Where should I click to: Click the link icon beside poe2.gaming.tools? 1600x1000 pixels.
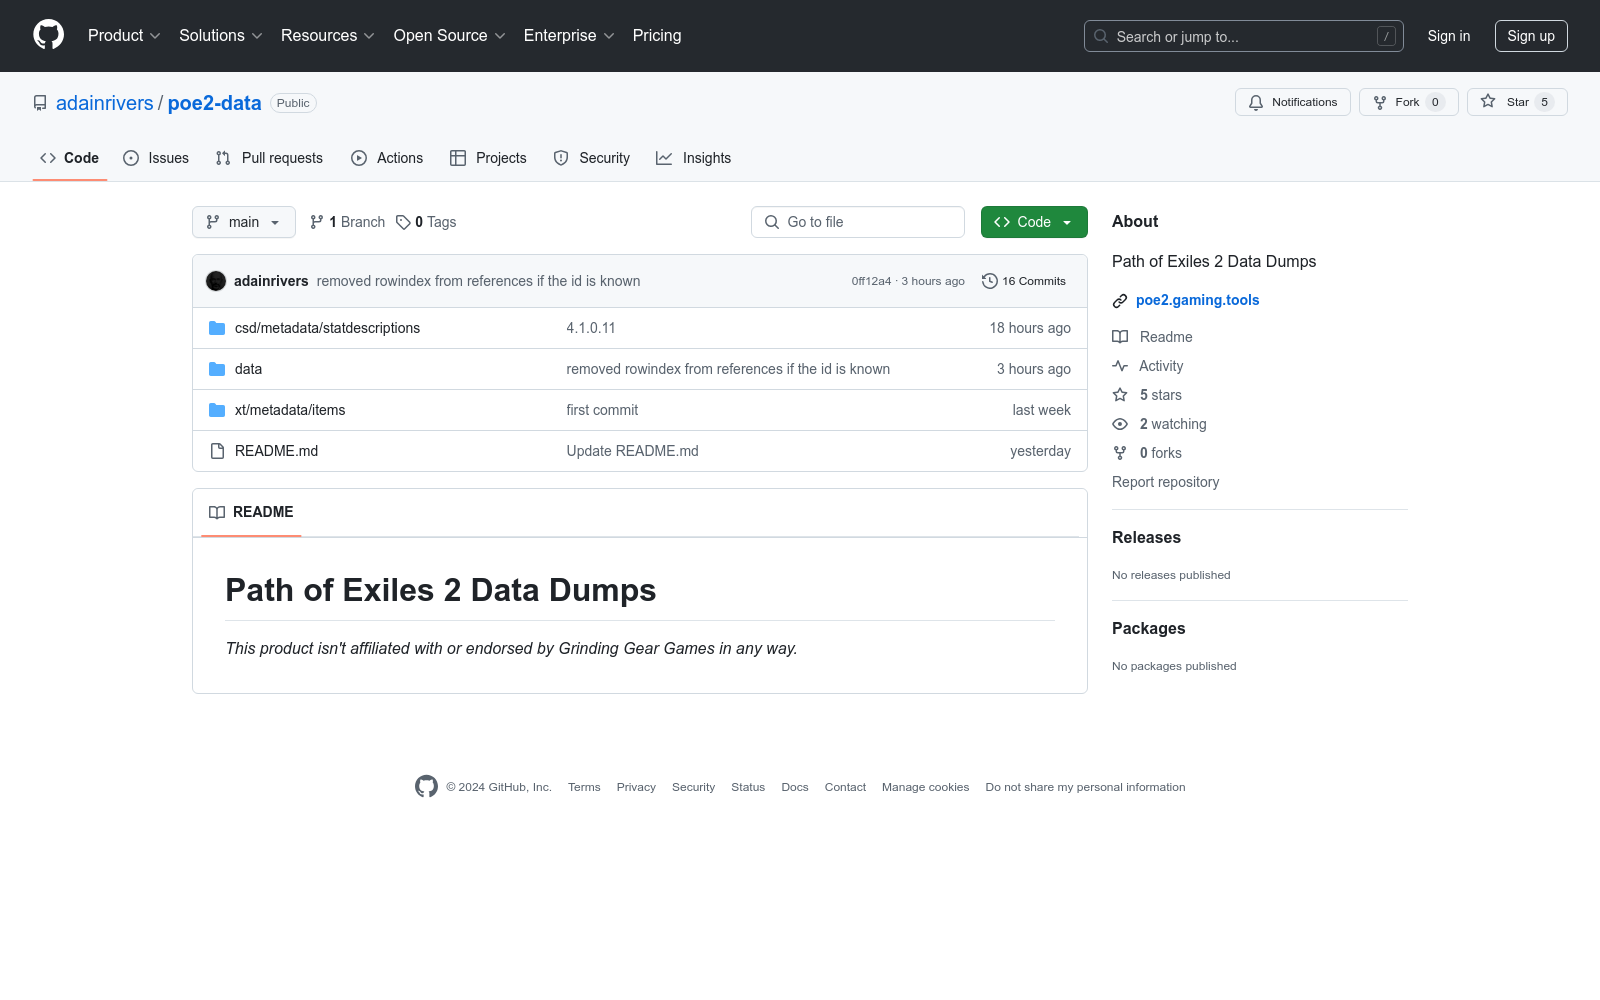tap(1120, 301)
